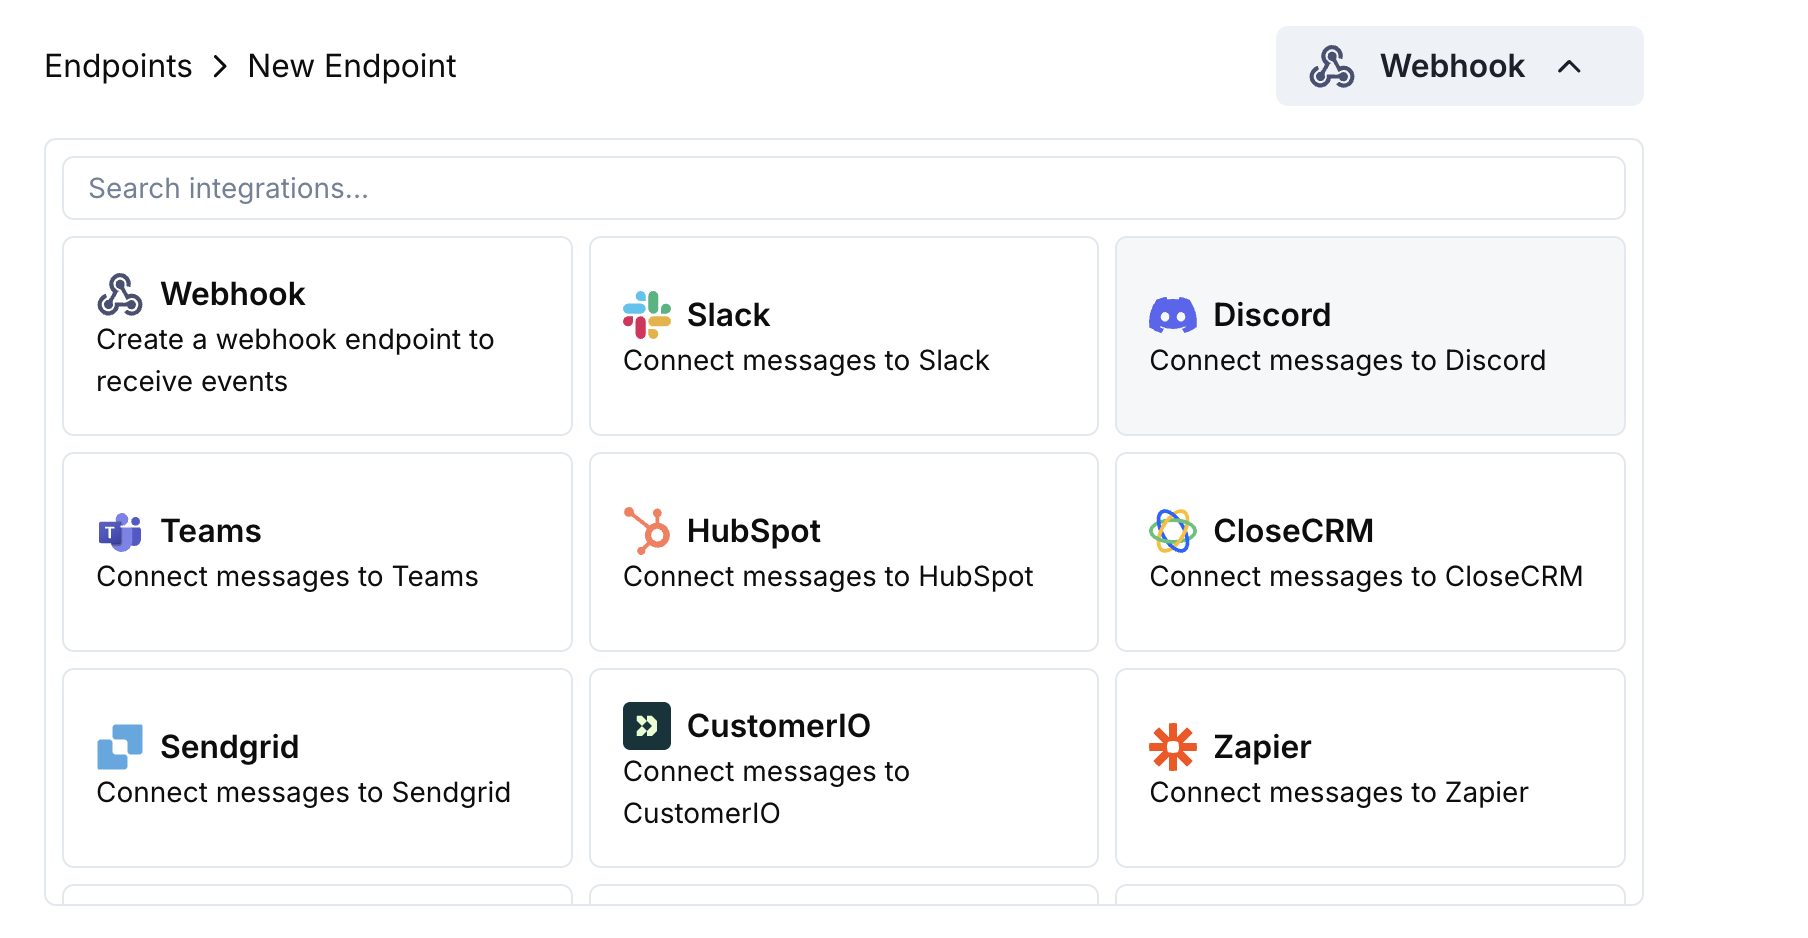
Task: Select the HubSpot sprocket icon
Action: pyautogui.click(x=645, y=531)
